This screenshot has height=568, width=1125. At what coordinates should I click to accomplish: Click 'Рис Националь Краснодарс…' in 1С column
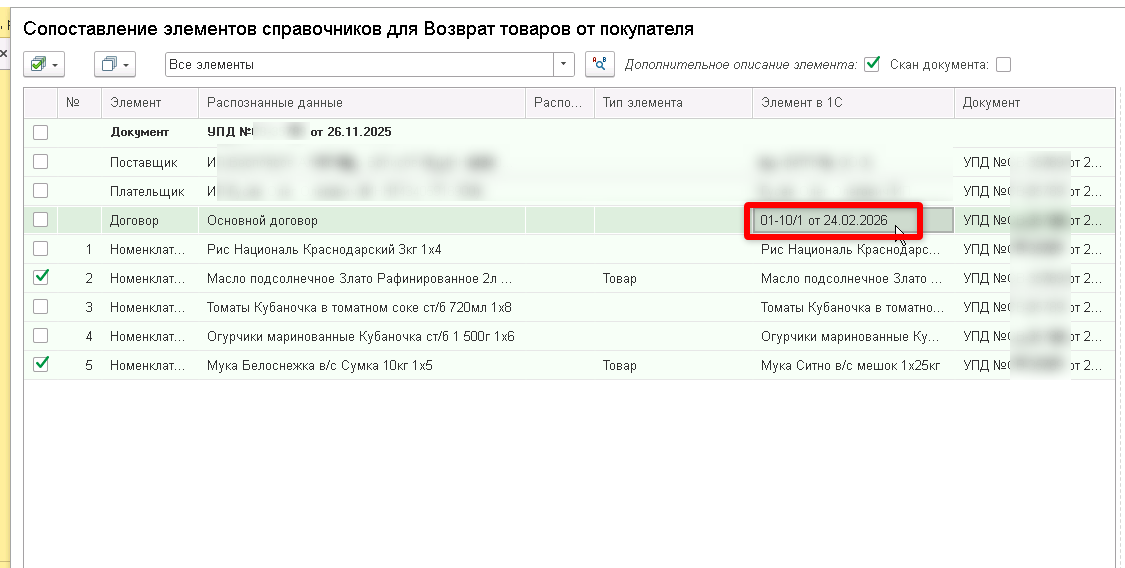point(853,250)
